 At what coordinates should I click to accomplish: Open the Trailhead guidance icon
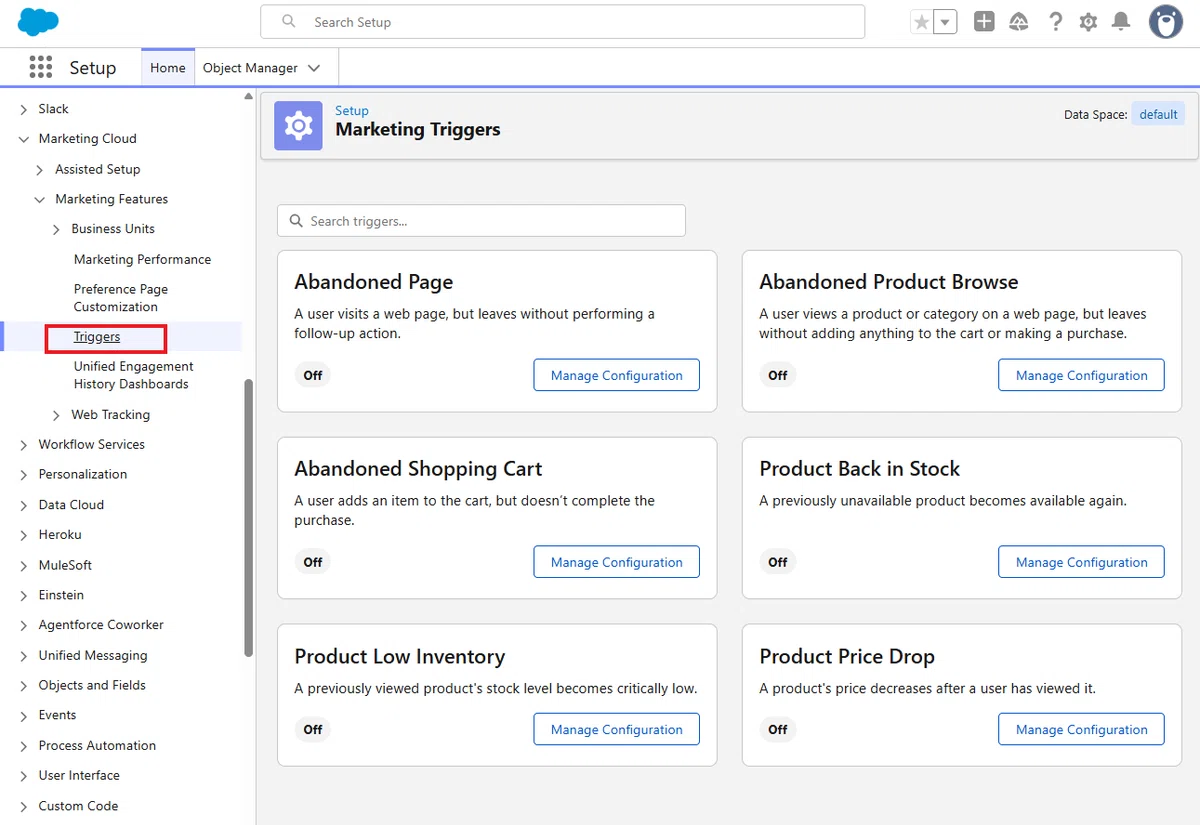tap(1019, 21)
